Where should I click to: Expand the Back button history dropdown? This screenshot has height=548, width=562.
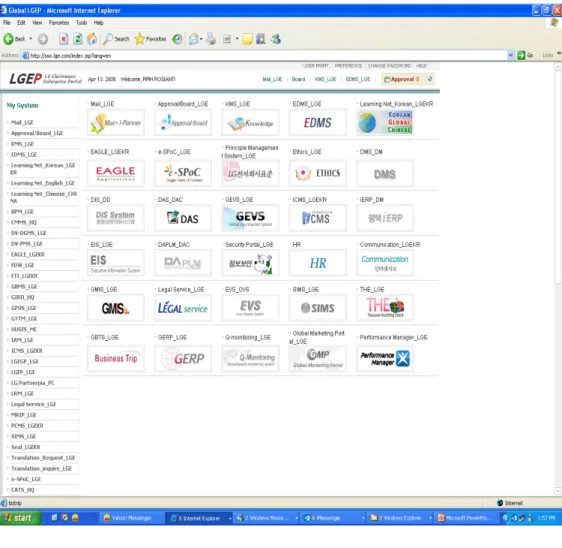pyautogui.click(x=31, y=39)
